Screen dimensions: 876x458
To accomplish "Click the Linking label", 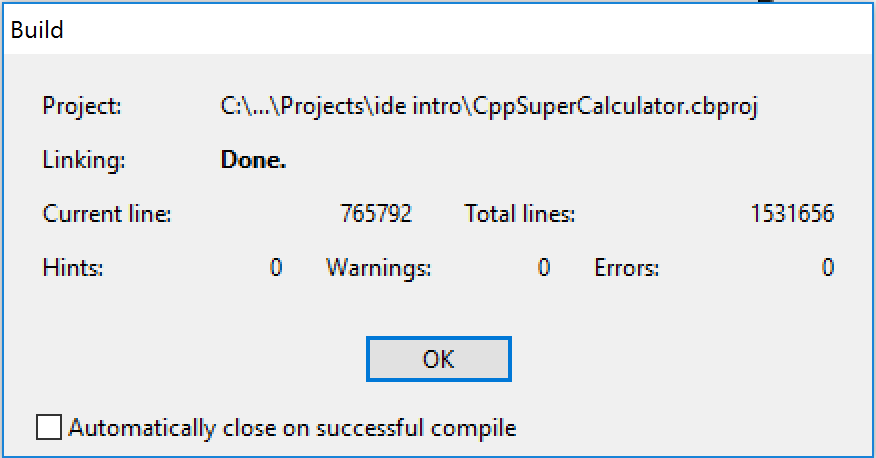I will pos(84,160).
